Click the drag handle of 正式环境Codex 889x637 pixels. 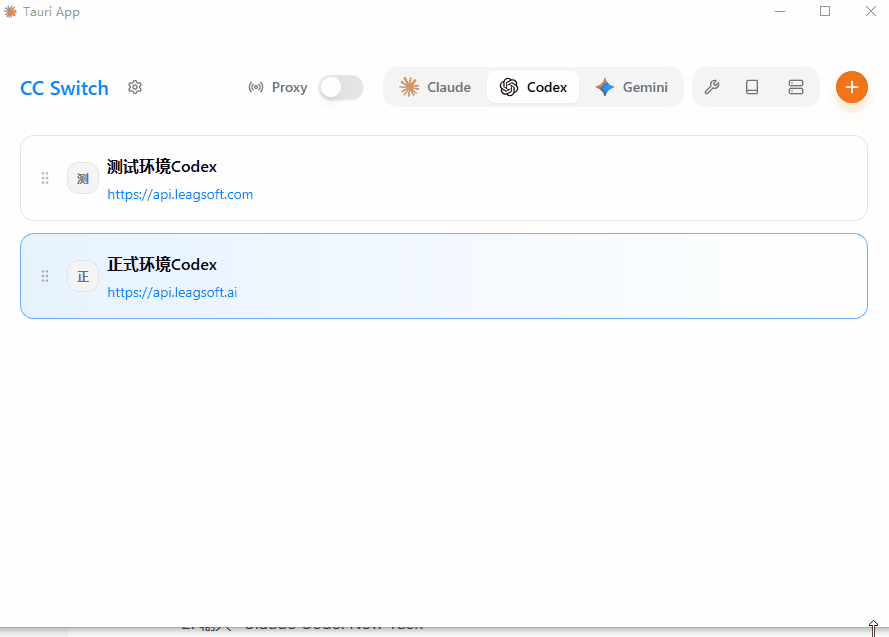coord(45,276)
